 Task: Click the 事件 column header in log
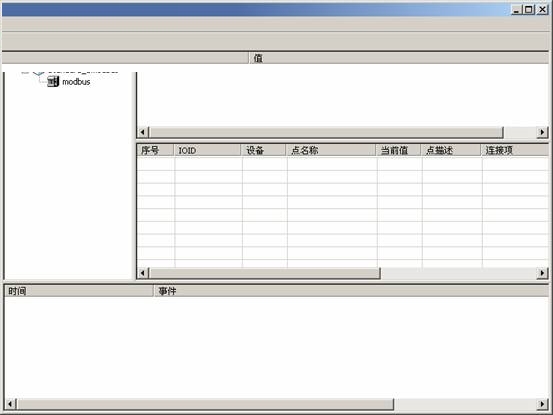coord(351,291)
